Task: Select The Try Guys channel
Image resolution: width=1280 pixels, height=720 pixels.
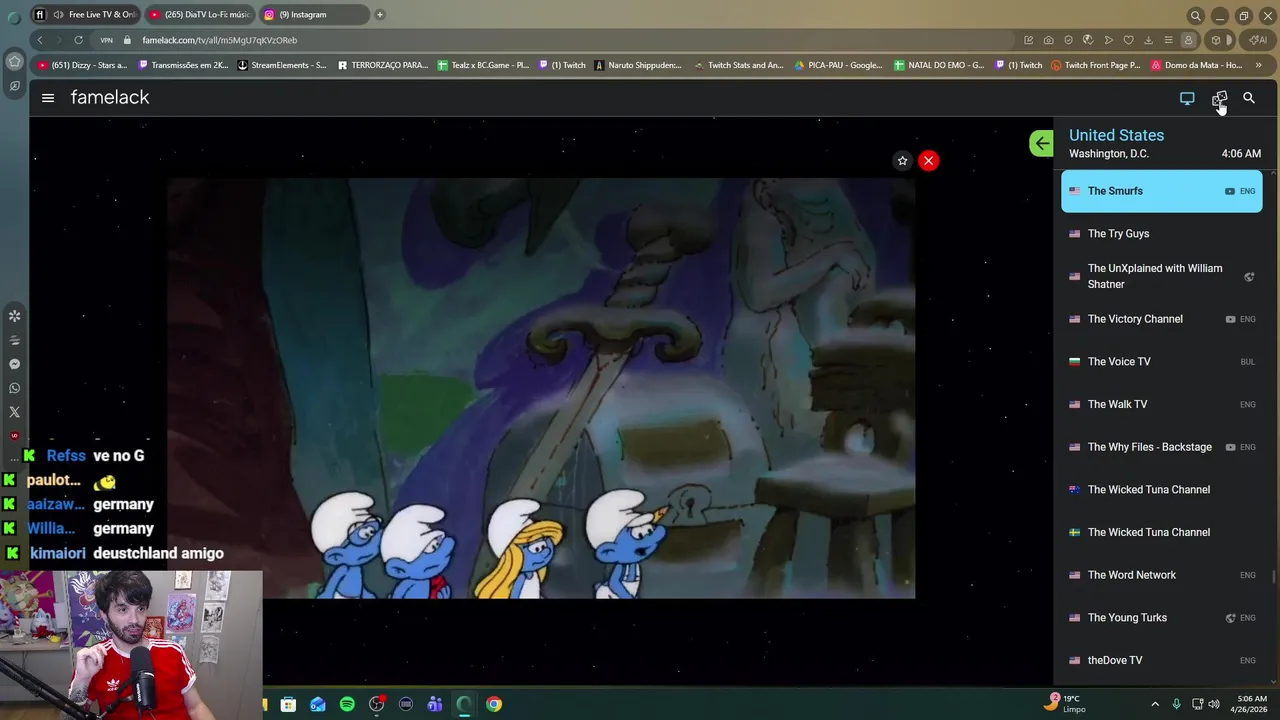Action: [1161, 234]
